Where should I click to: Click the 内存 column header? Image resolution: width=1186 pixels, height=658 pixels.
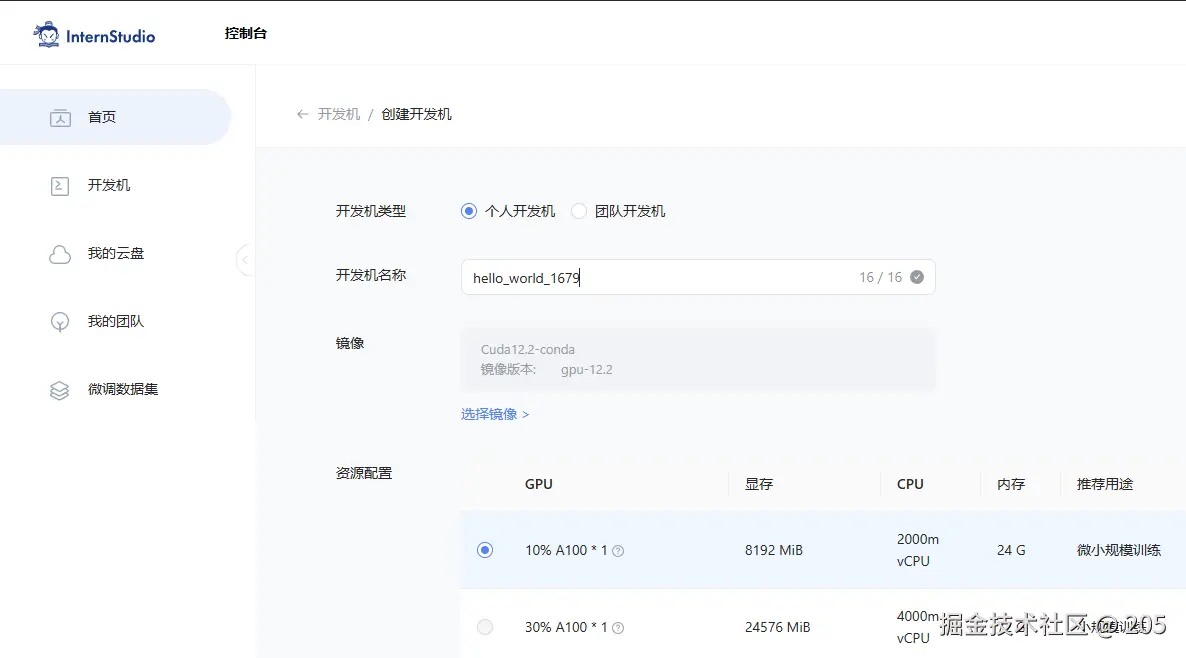click(1011, 484)
